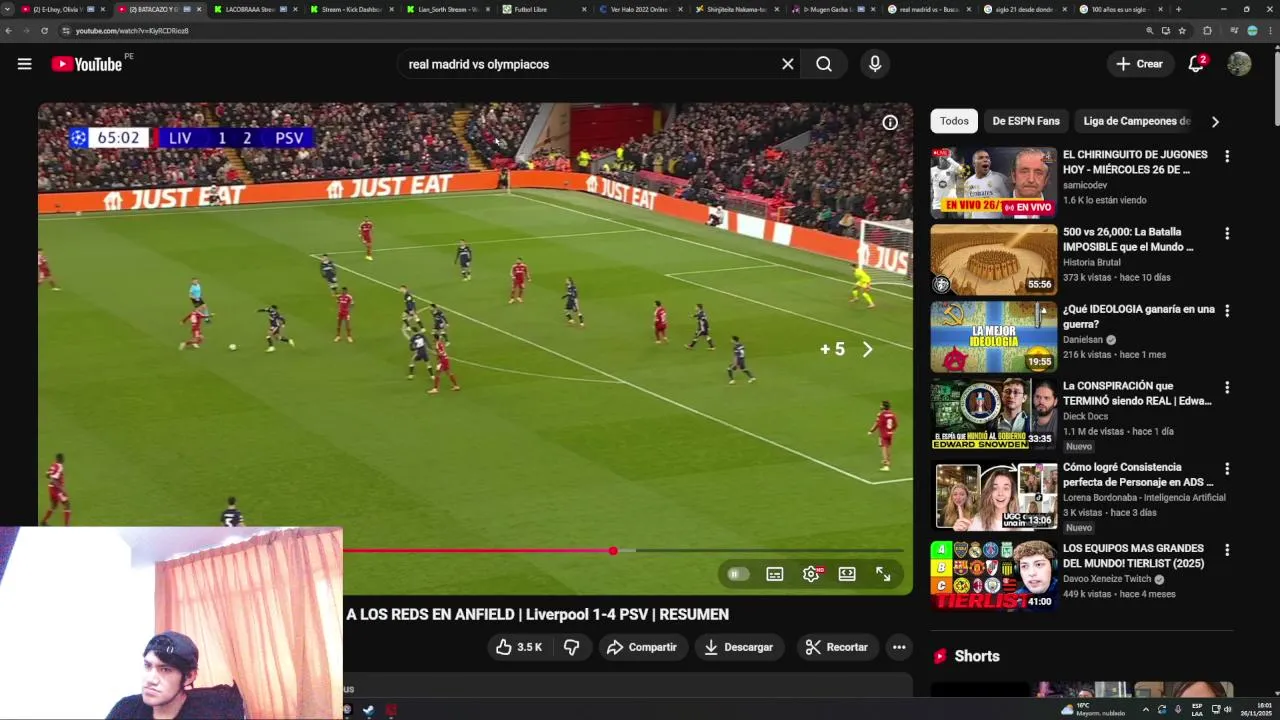
Task: Open options for ¿Qué IDEOLOGIA video
Action: tap(1227, 311)
